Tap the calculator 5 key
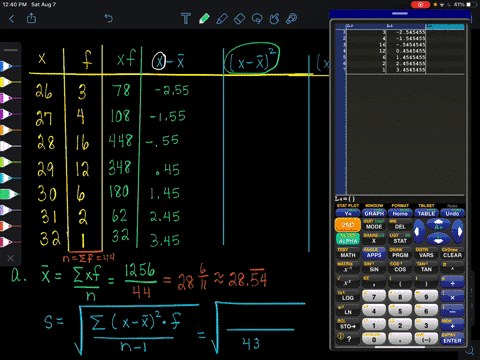Image resolution: width=480 pixels, height=360 pixels. [400, 310]
